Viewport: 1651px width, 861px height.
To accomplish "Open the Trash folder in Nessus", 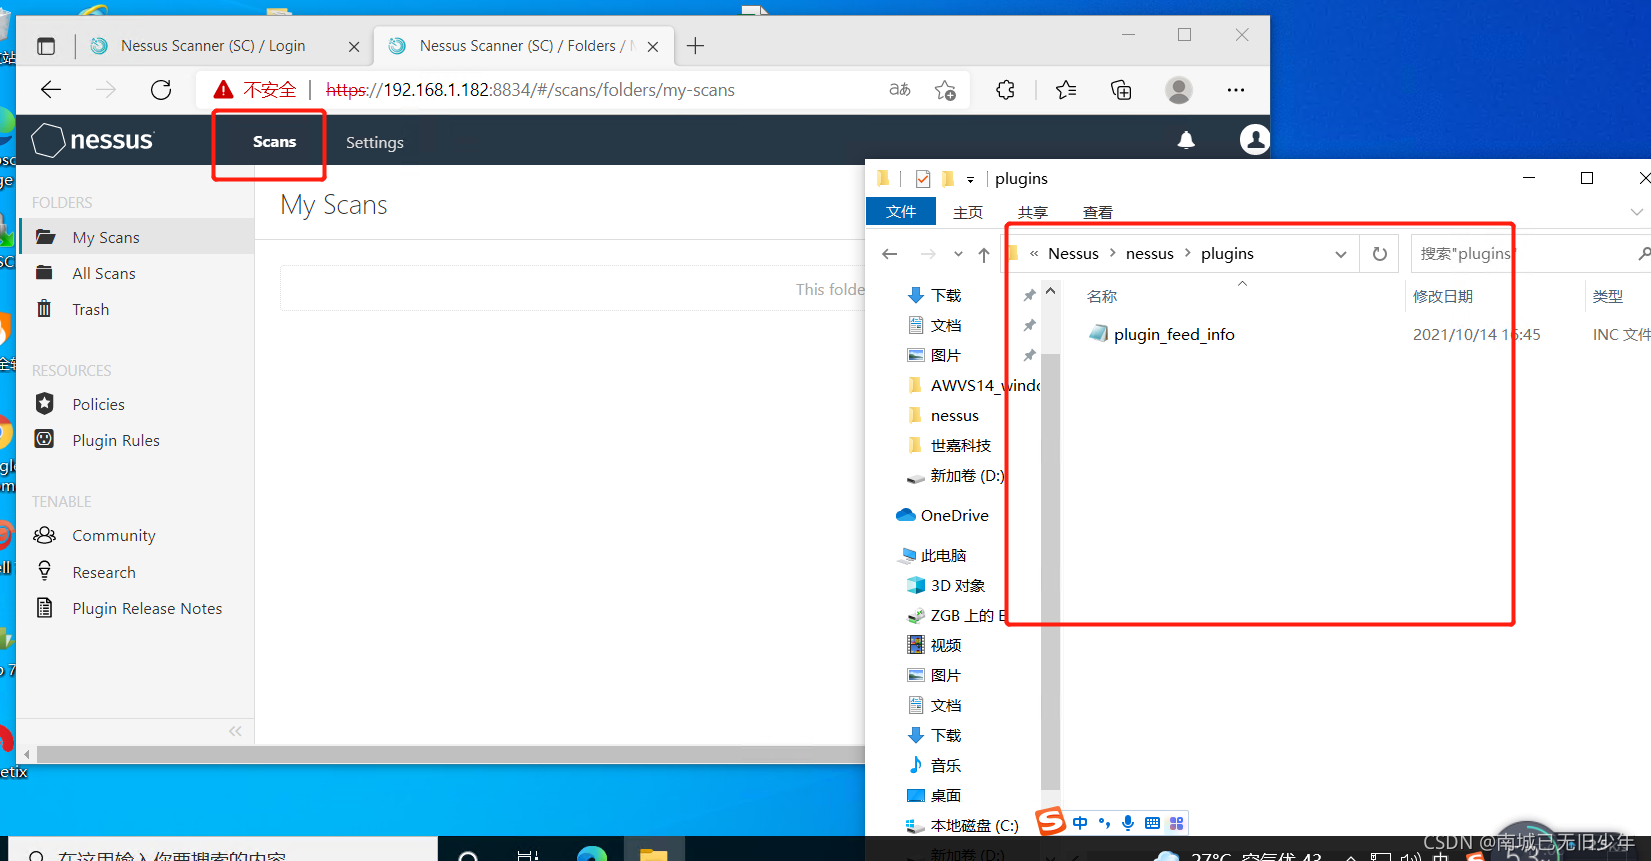I will pyautogui.click(x=91, y=309).
